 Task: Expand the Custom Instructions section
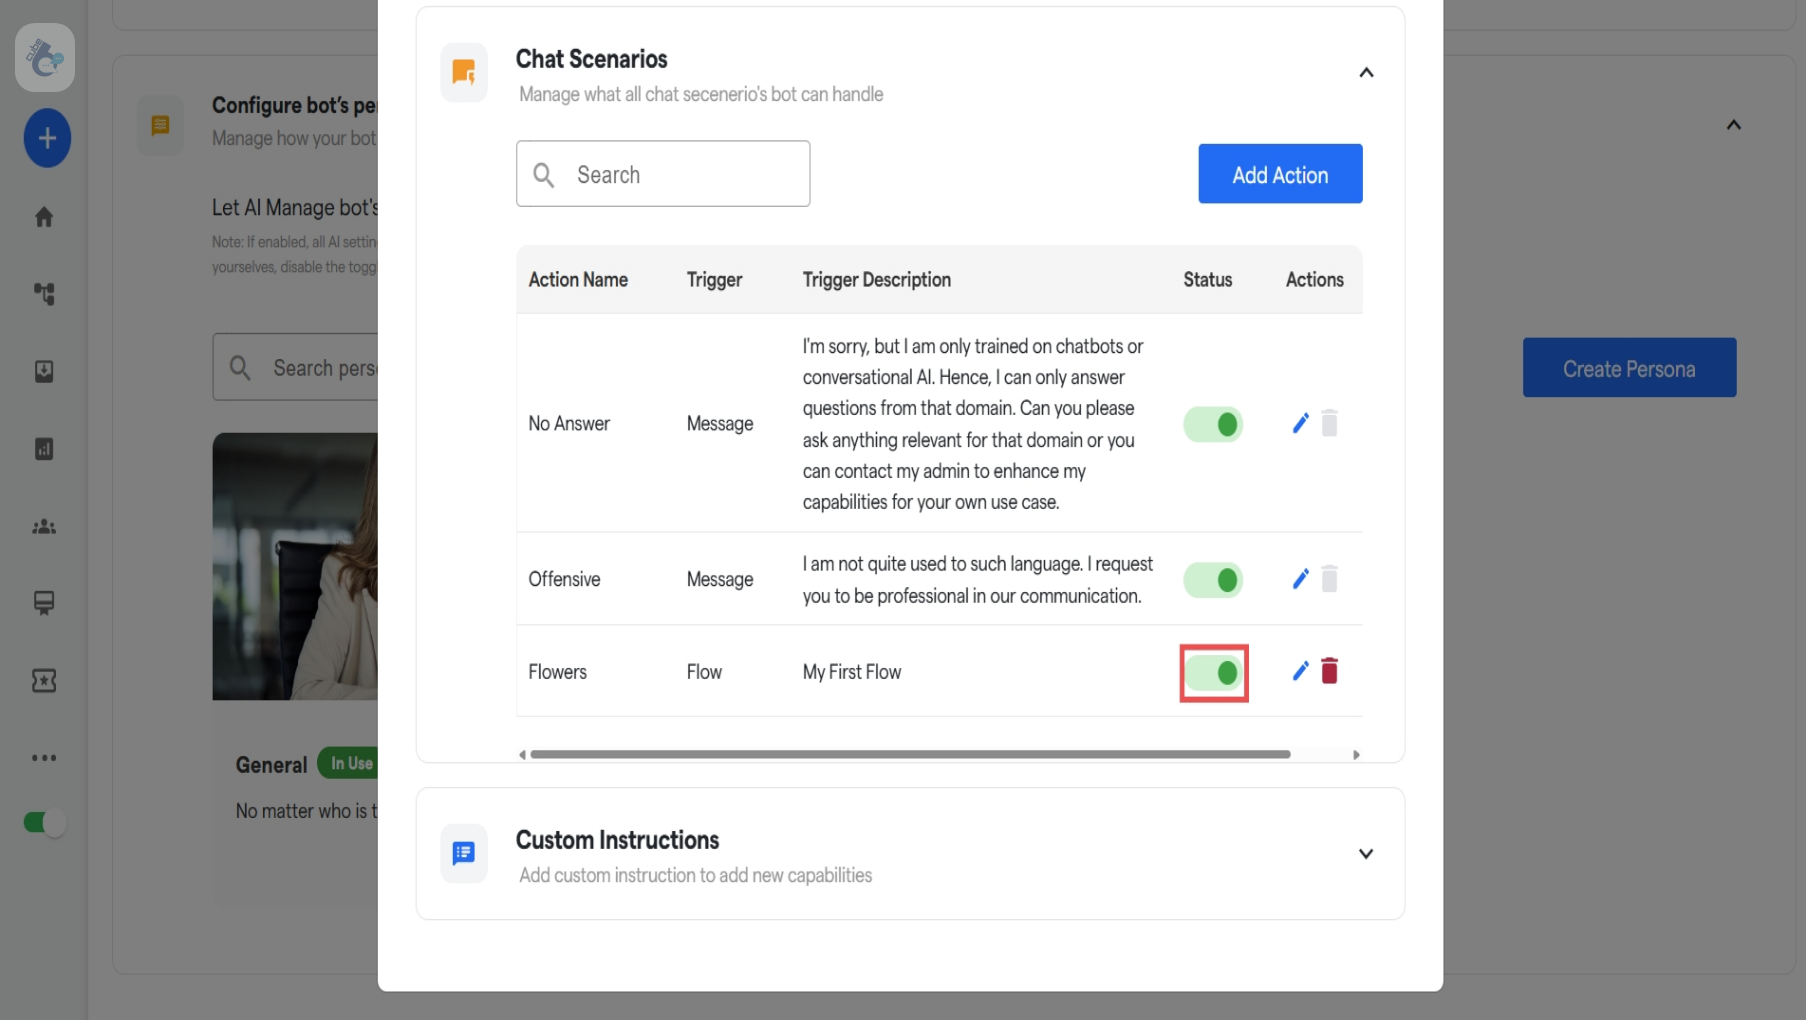click(1366, 854)
